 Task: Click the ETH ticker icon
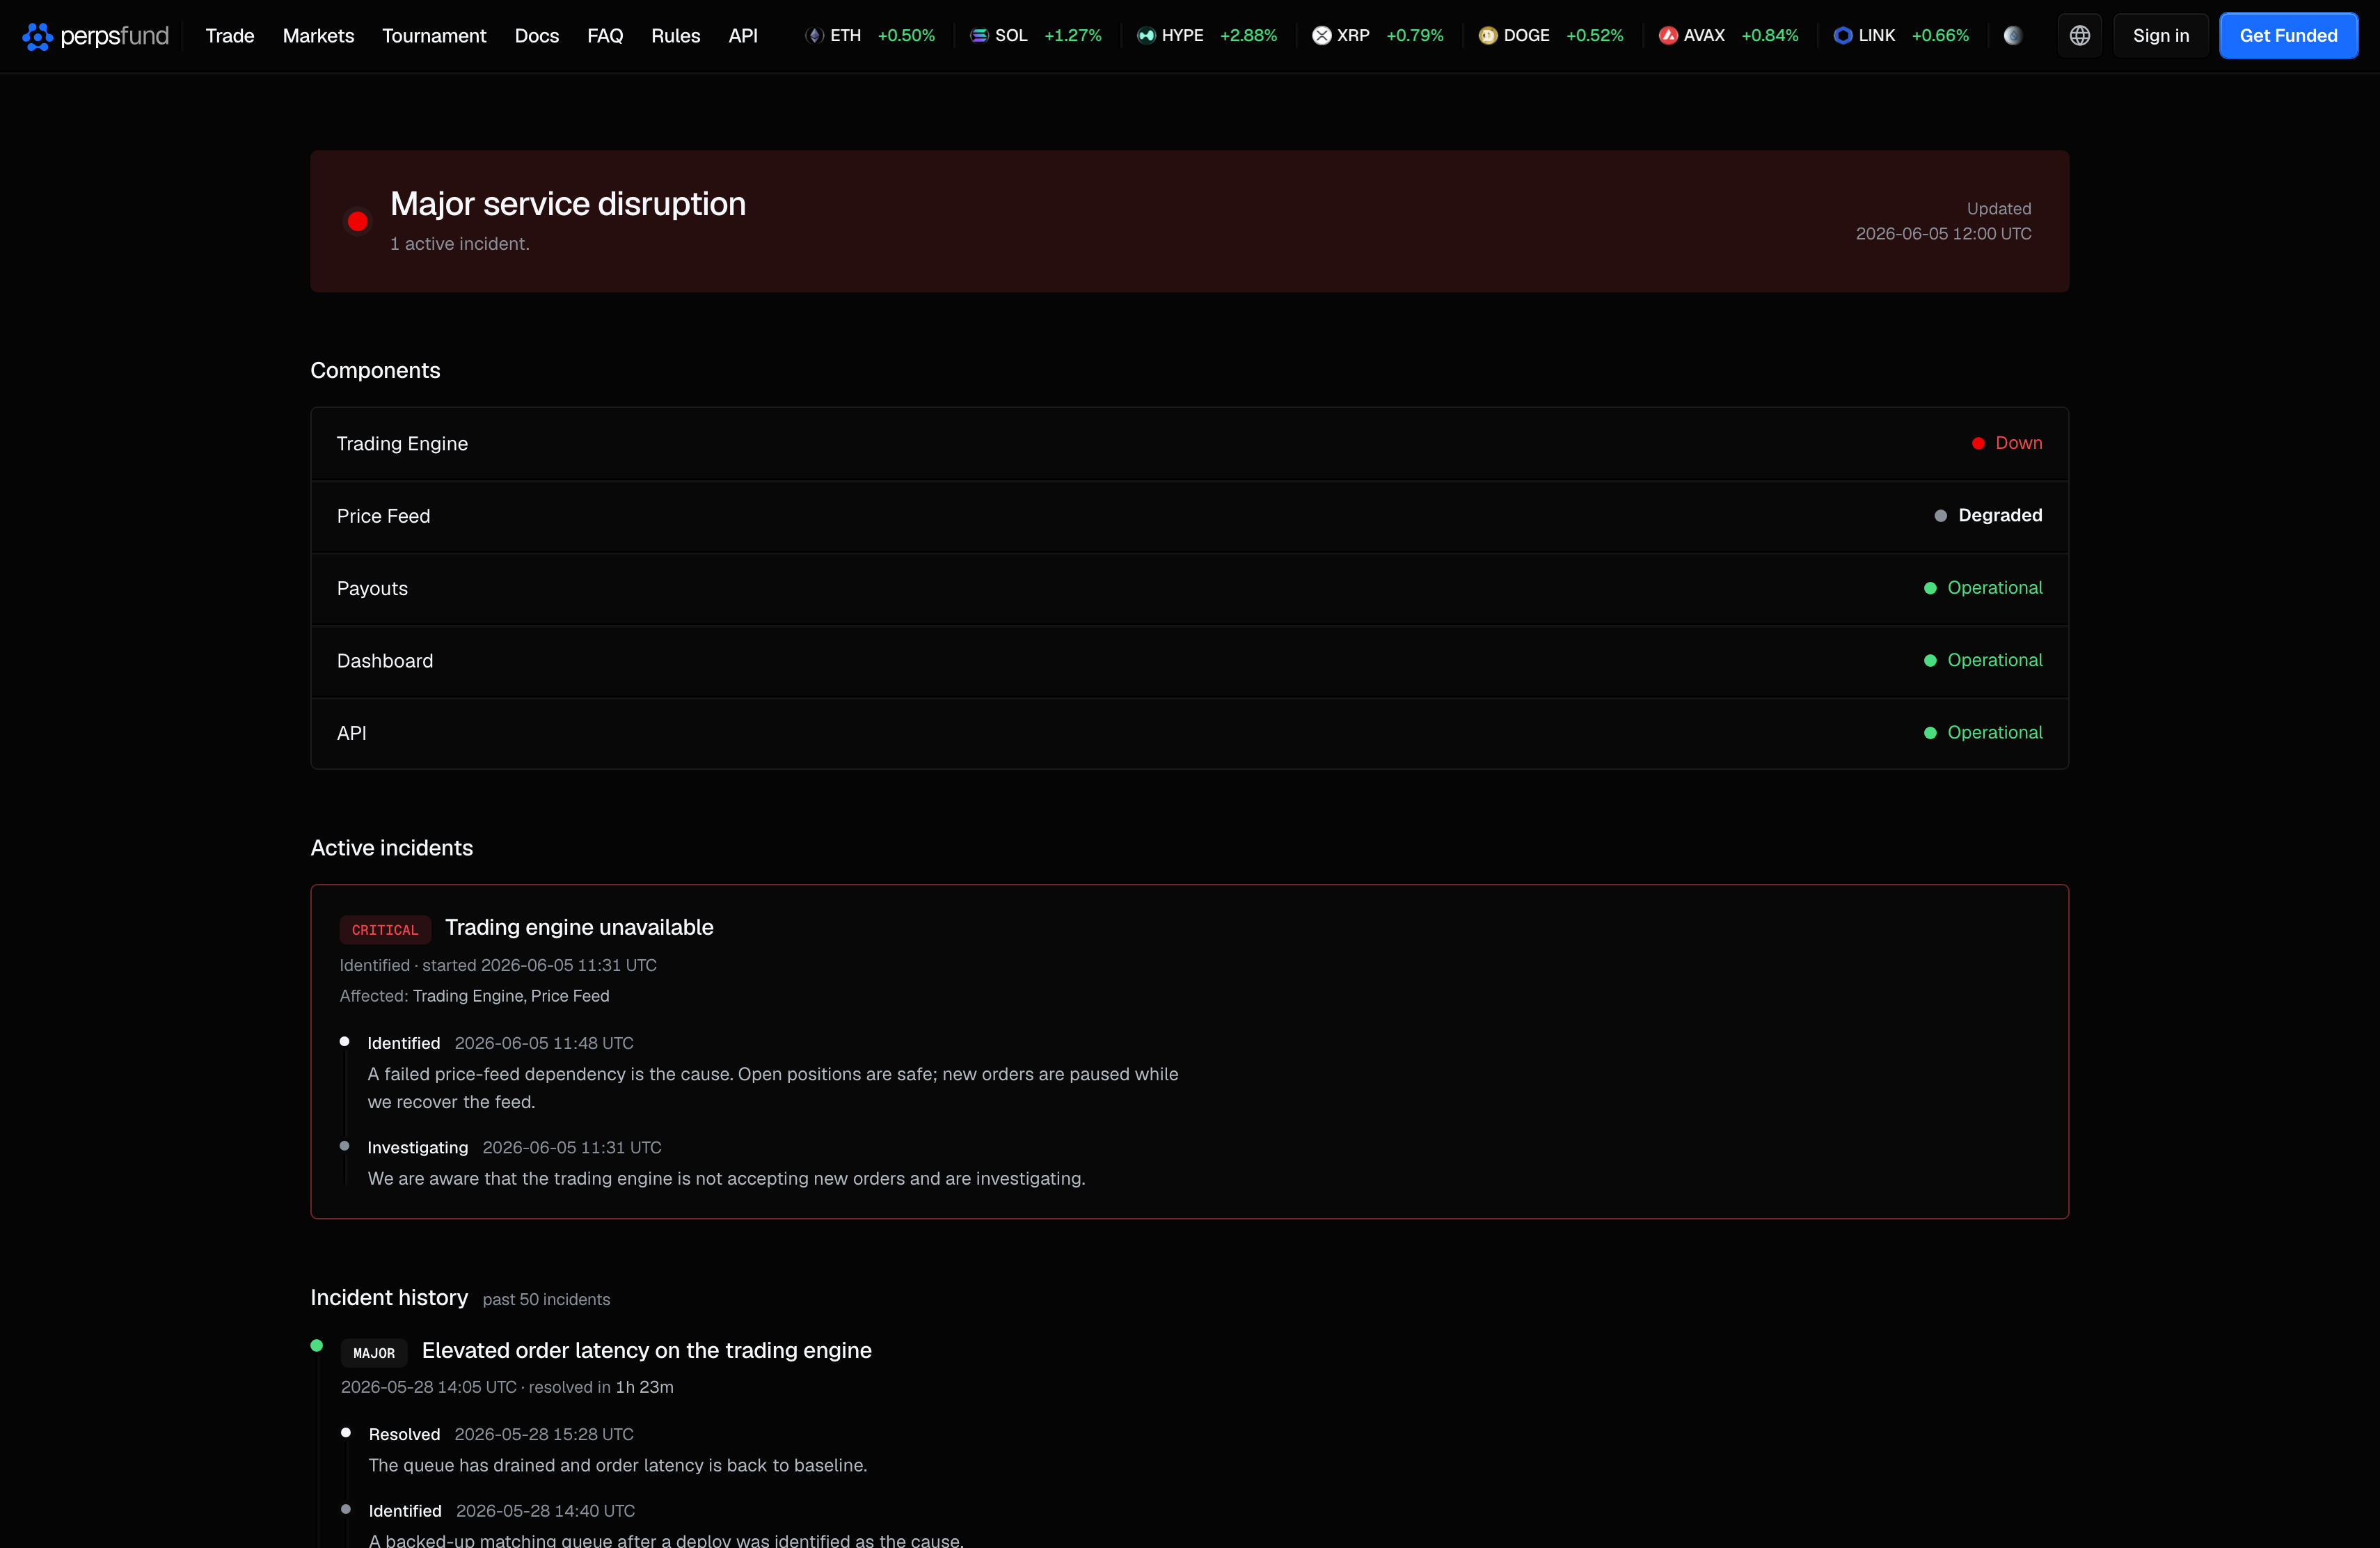[814, 36]
